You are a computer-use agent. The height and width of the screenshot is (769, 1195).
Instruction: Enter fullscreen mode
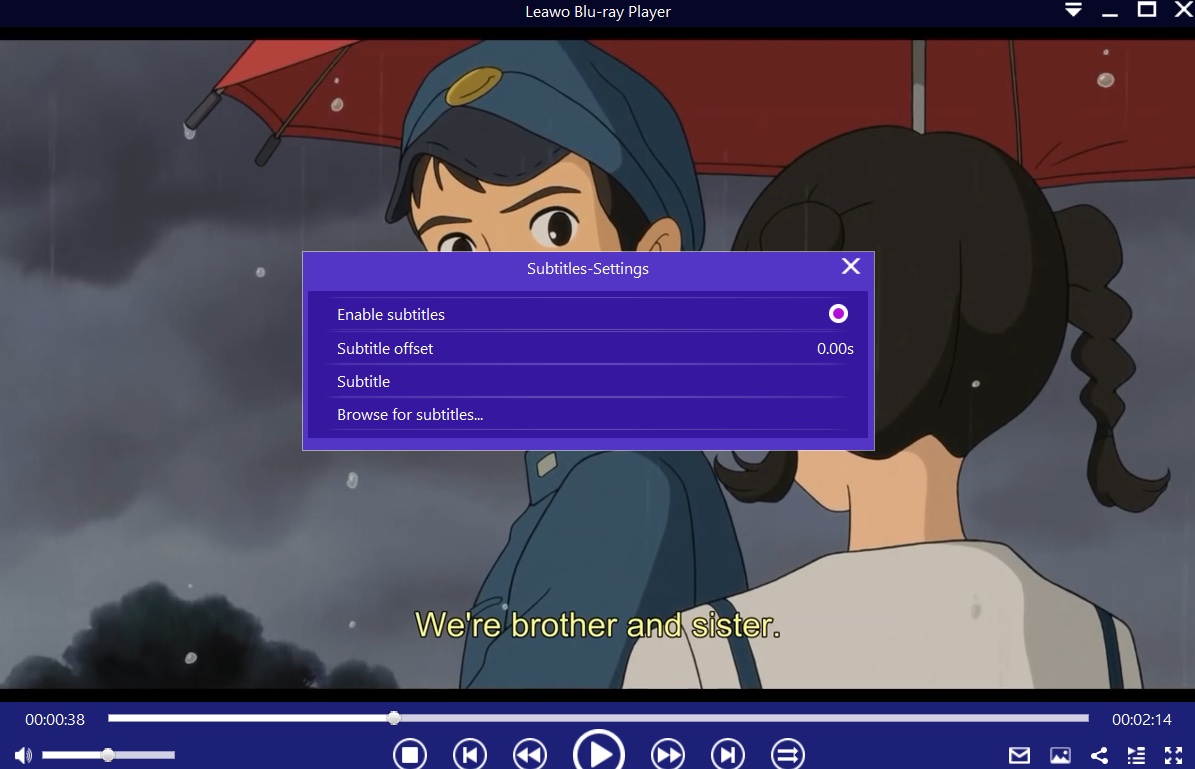click(x=1173, y=755)
